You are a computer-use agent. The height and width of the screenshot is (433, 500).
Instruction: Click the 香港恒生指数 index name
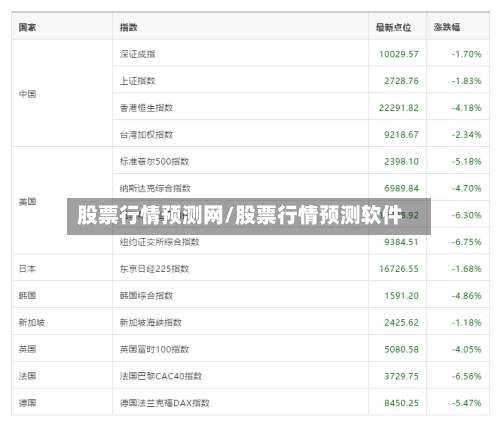(x=146, y=108)
